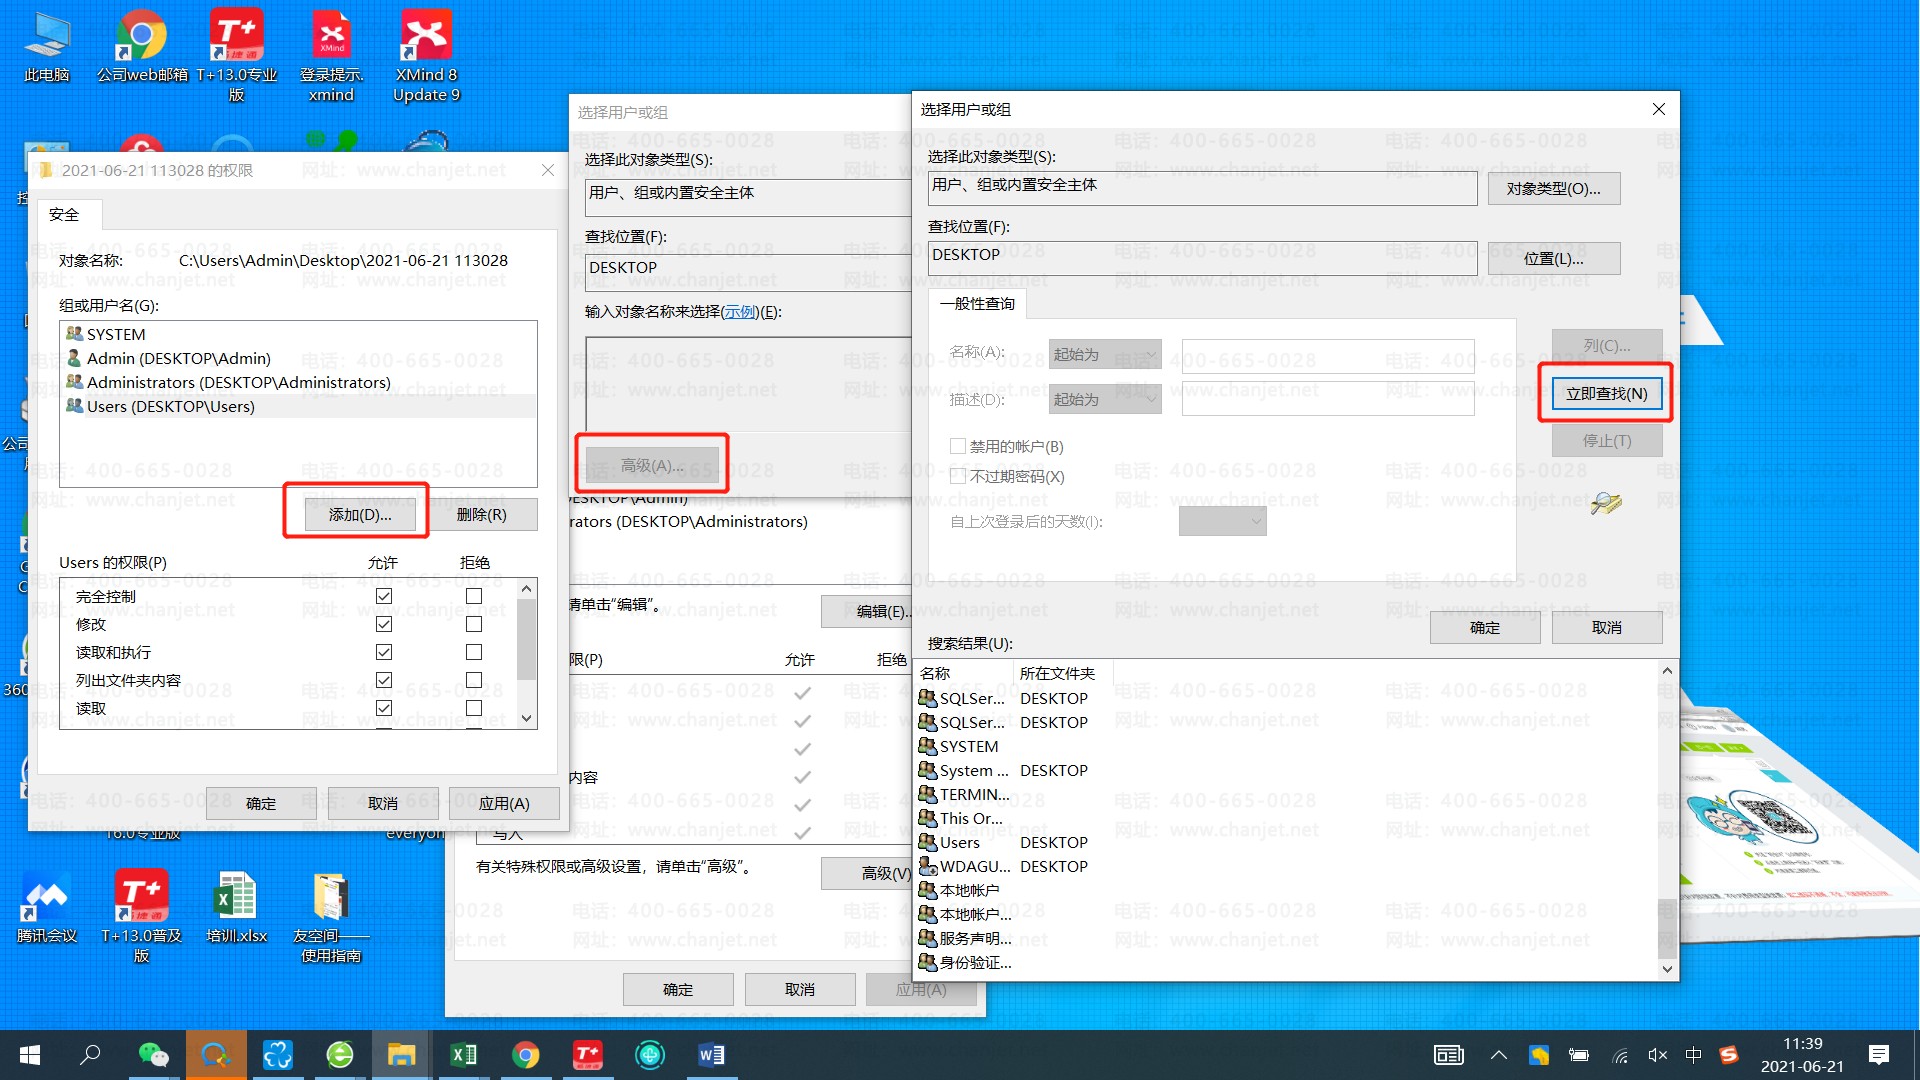1920x1080 pixels.
Task: Click the permissions list scroll-up arrow
Action: [x=527, y=589]
